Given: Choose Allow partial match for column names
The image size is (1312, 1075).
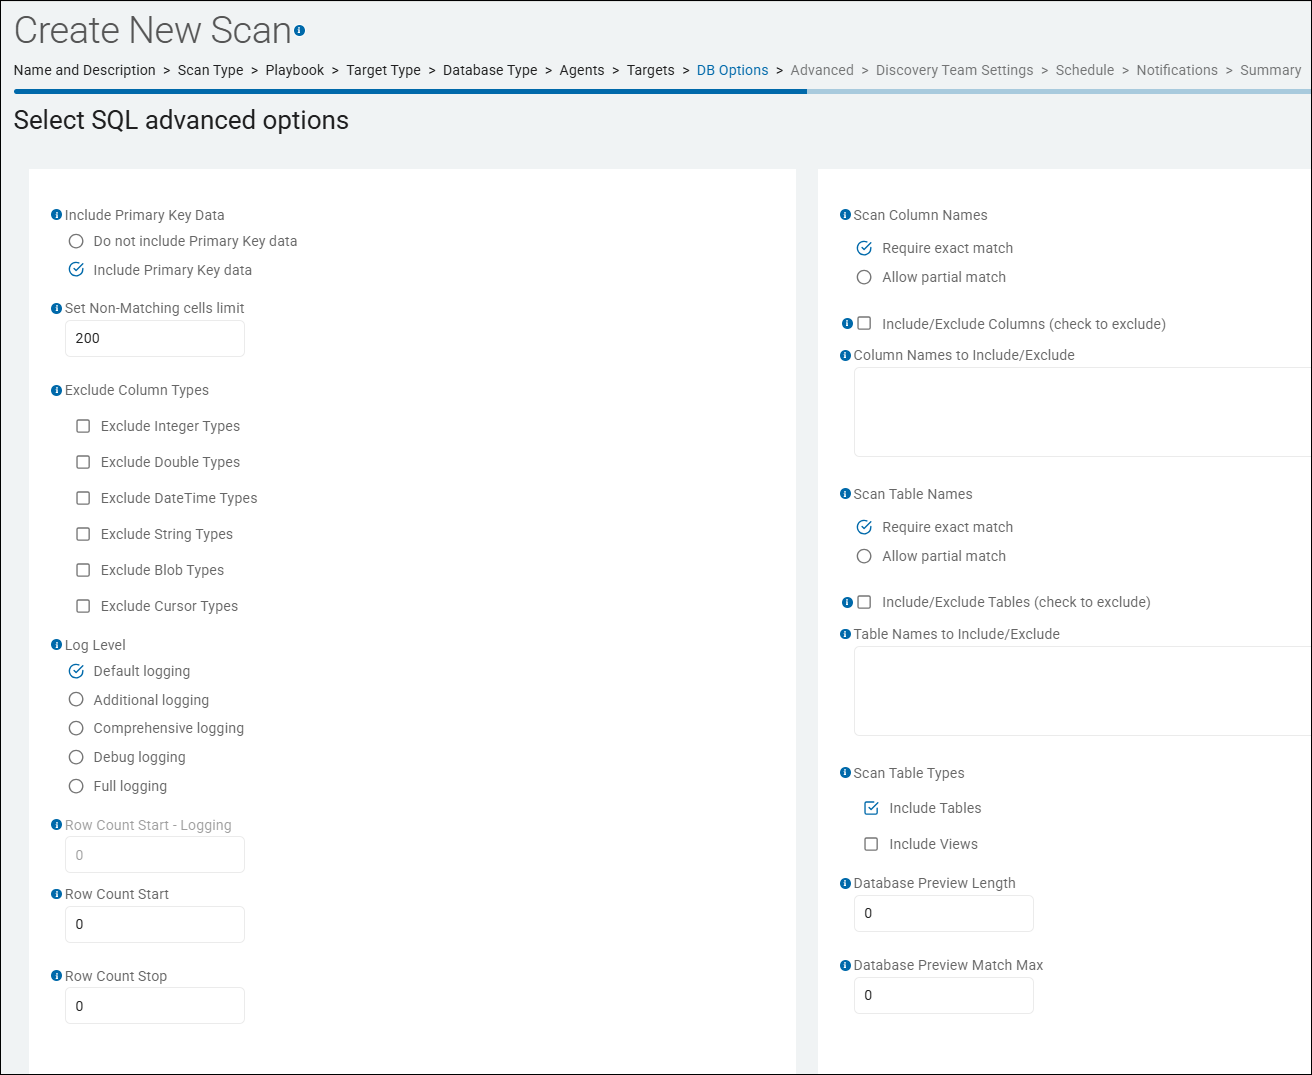Looking at the screenshot, I should [865, 277].
